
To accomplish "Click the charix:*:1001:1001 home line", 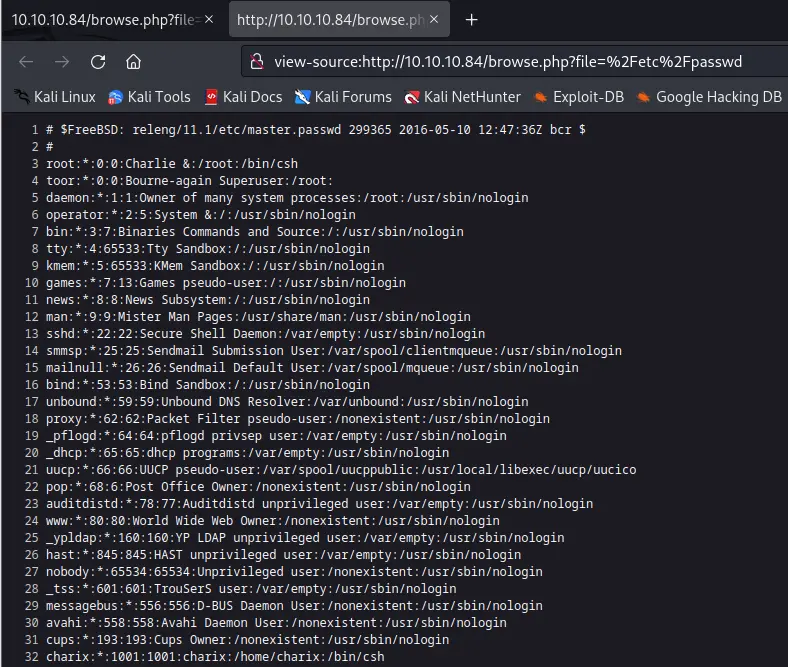I will tap(215, 657).
